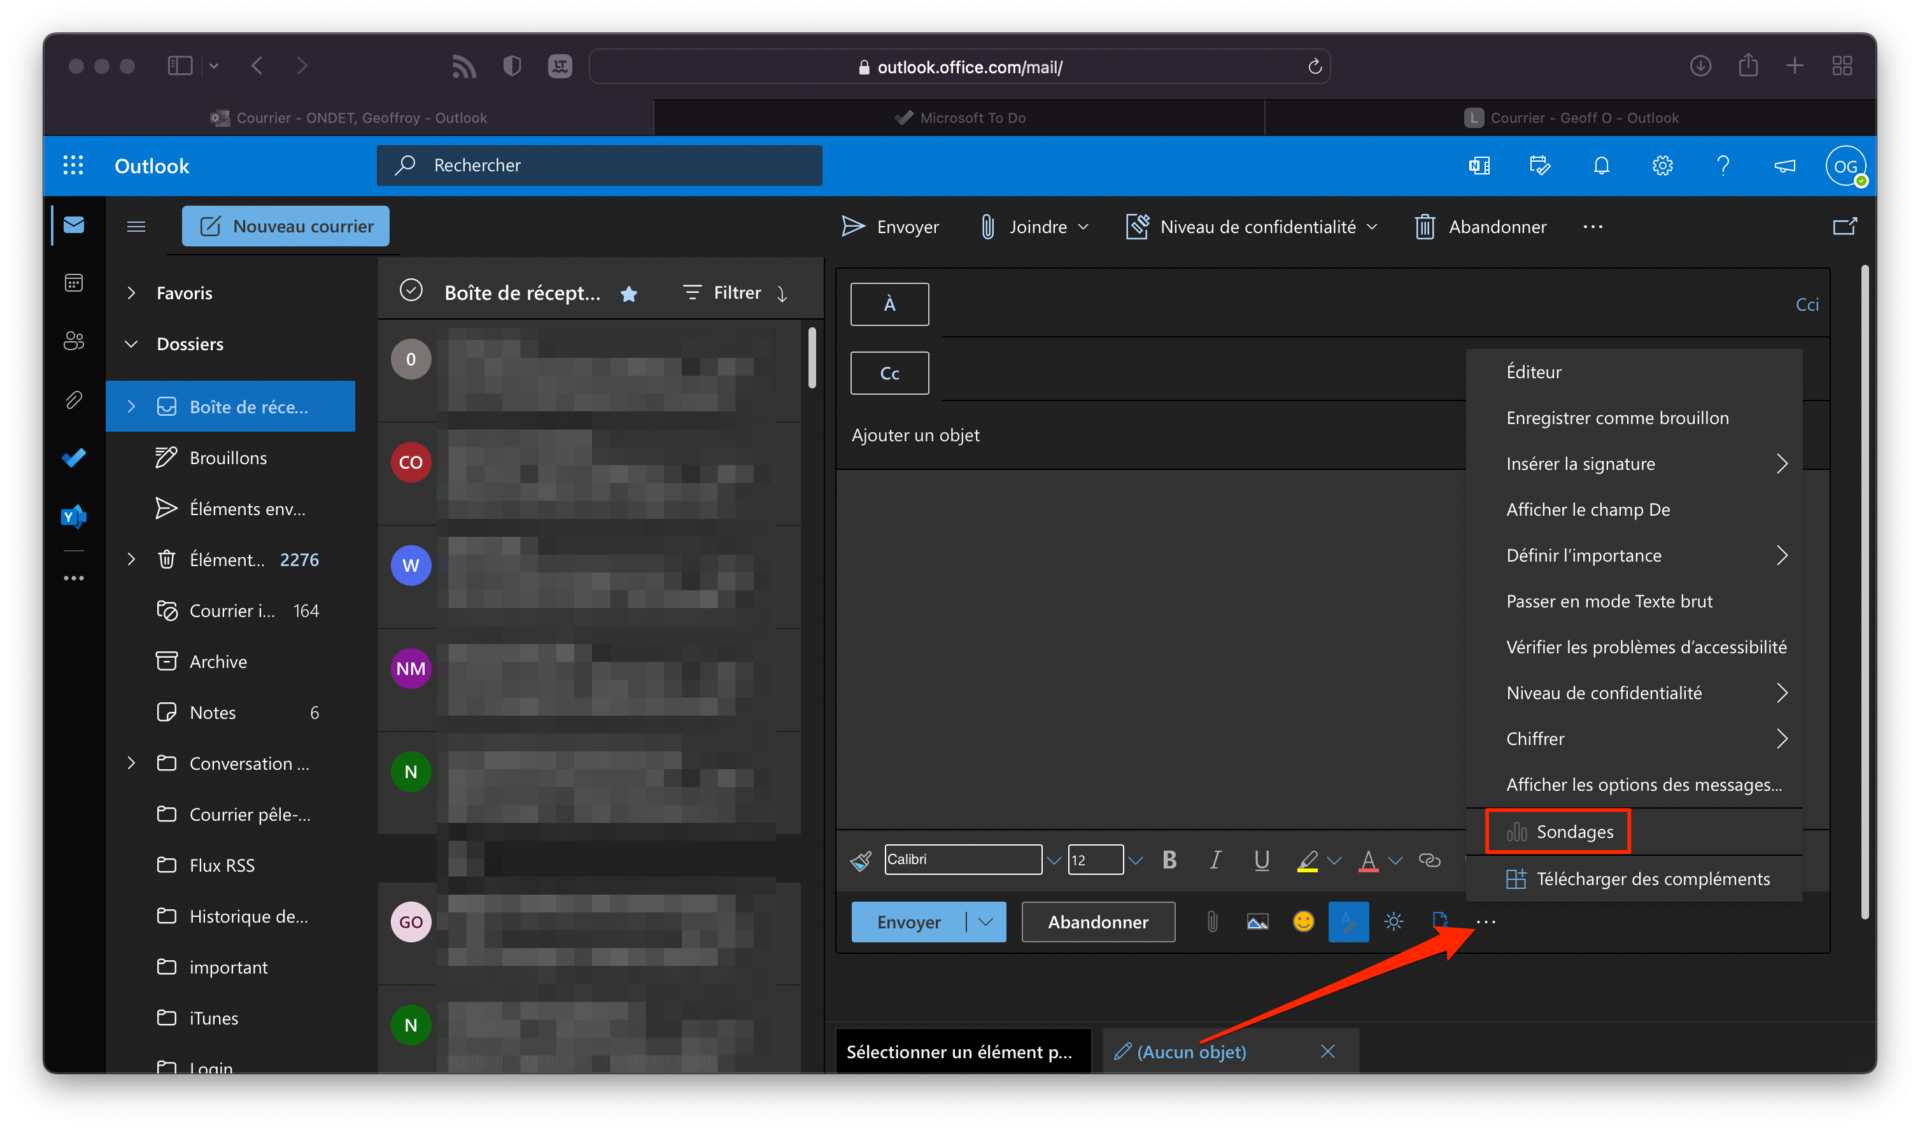Click the bottom Abandonner button
Viewport: 1920px width, 1127px height.
pyautogui.click(x=1098, y=922)
